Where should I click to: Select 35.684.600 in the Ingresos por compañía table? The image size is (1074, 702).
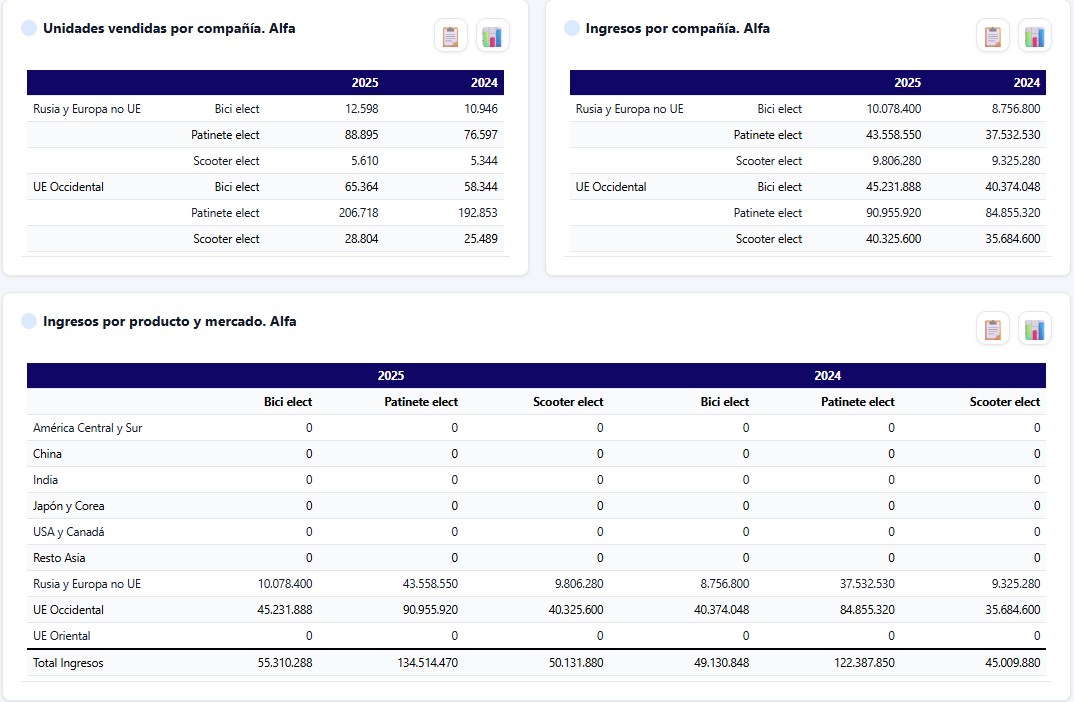point(1013,239)
